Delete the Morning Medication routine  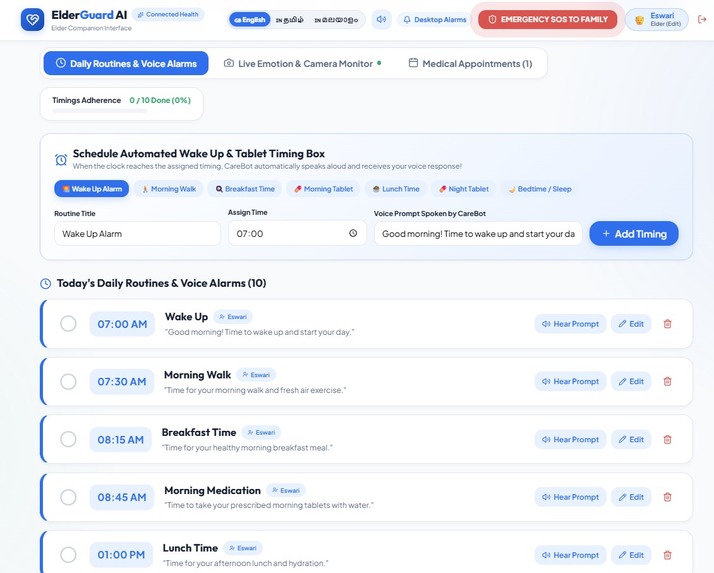(667, 497)
